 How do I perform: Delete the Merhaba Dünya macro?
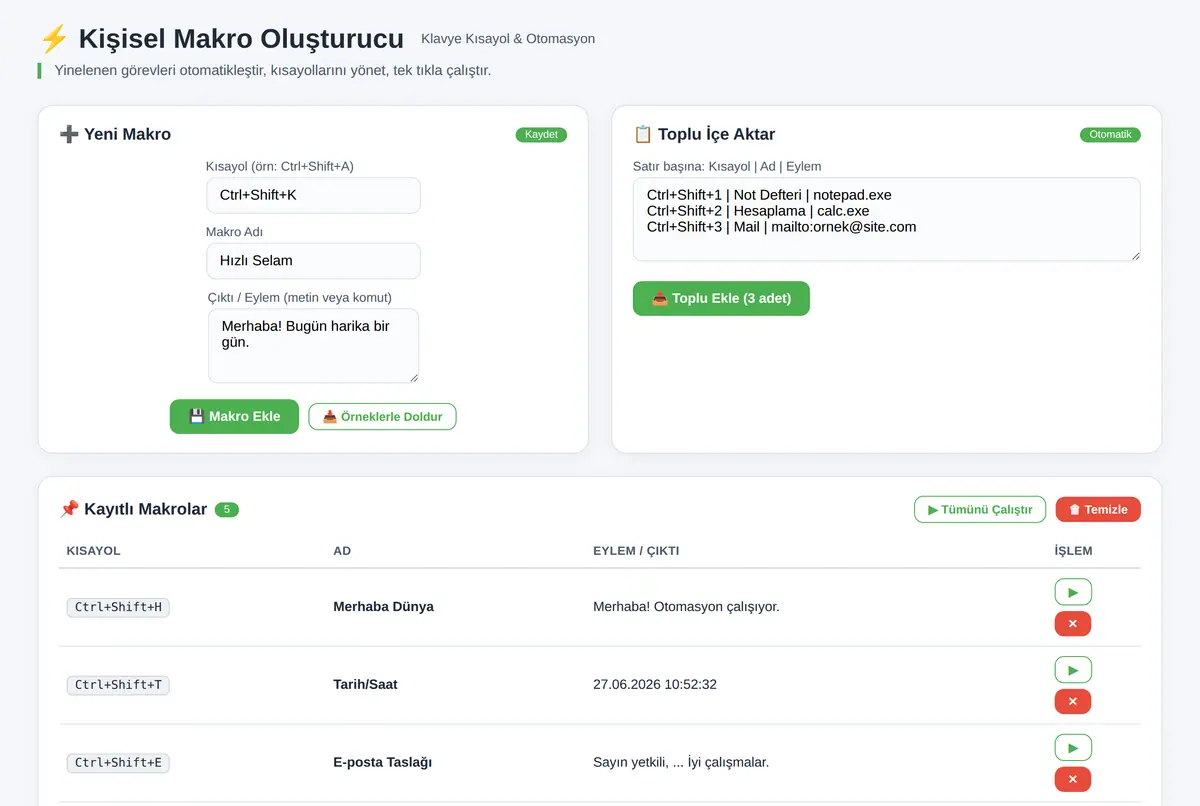(1073, 624)
